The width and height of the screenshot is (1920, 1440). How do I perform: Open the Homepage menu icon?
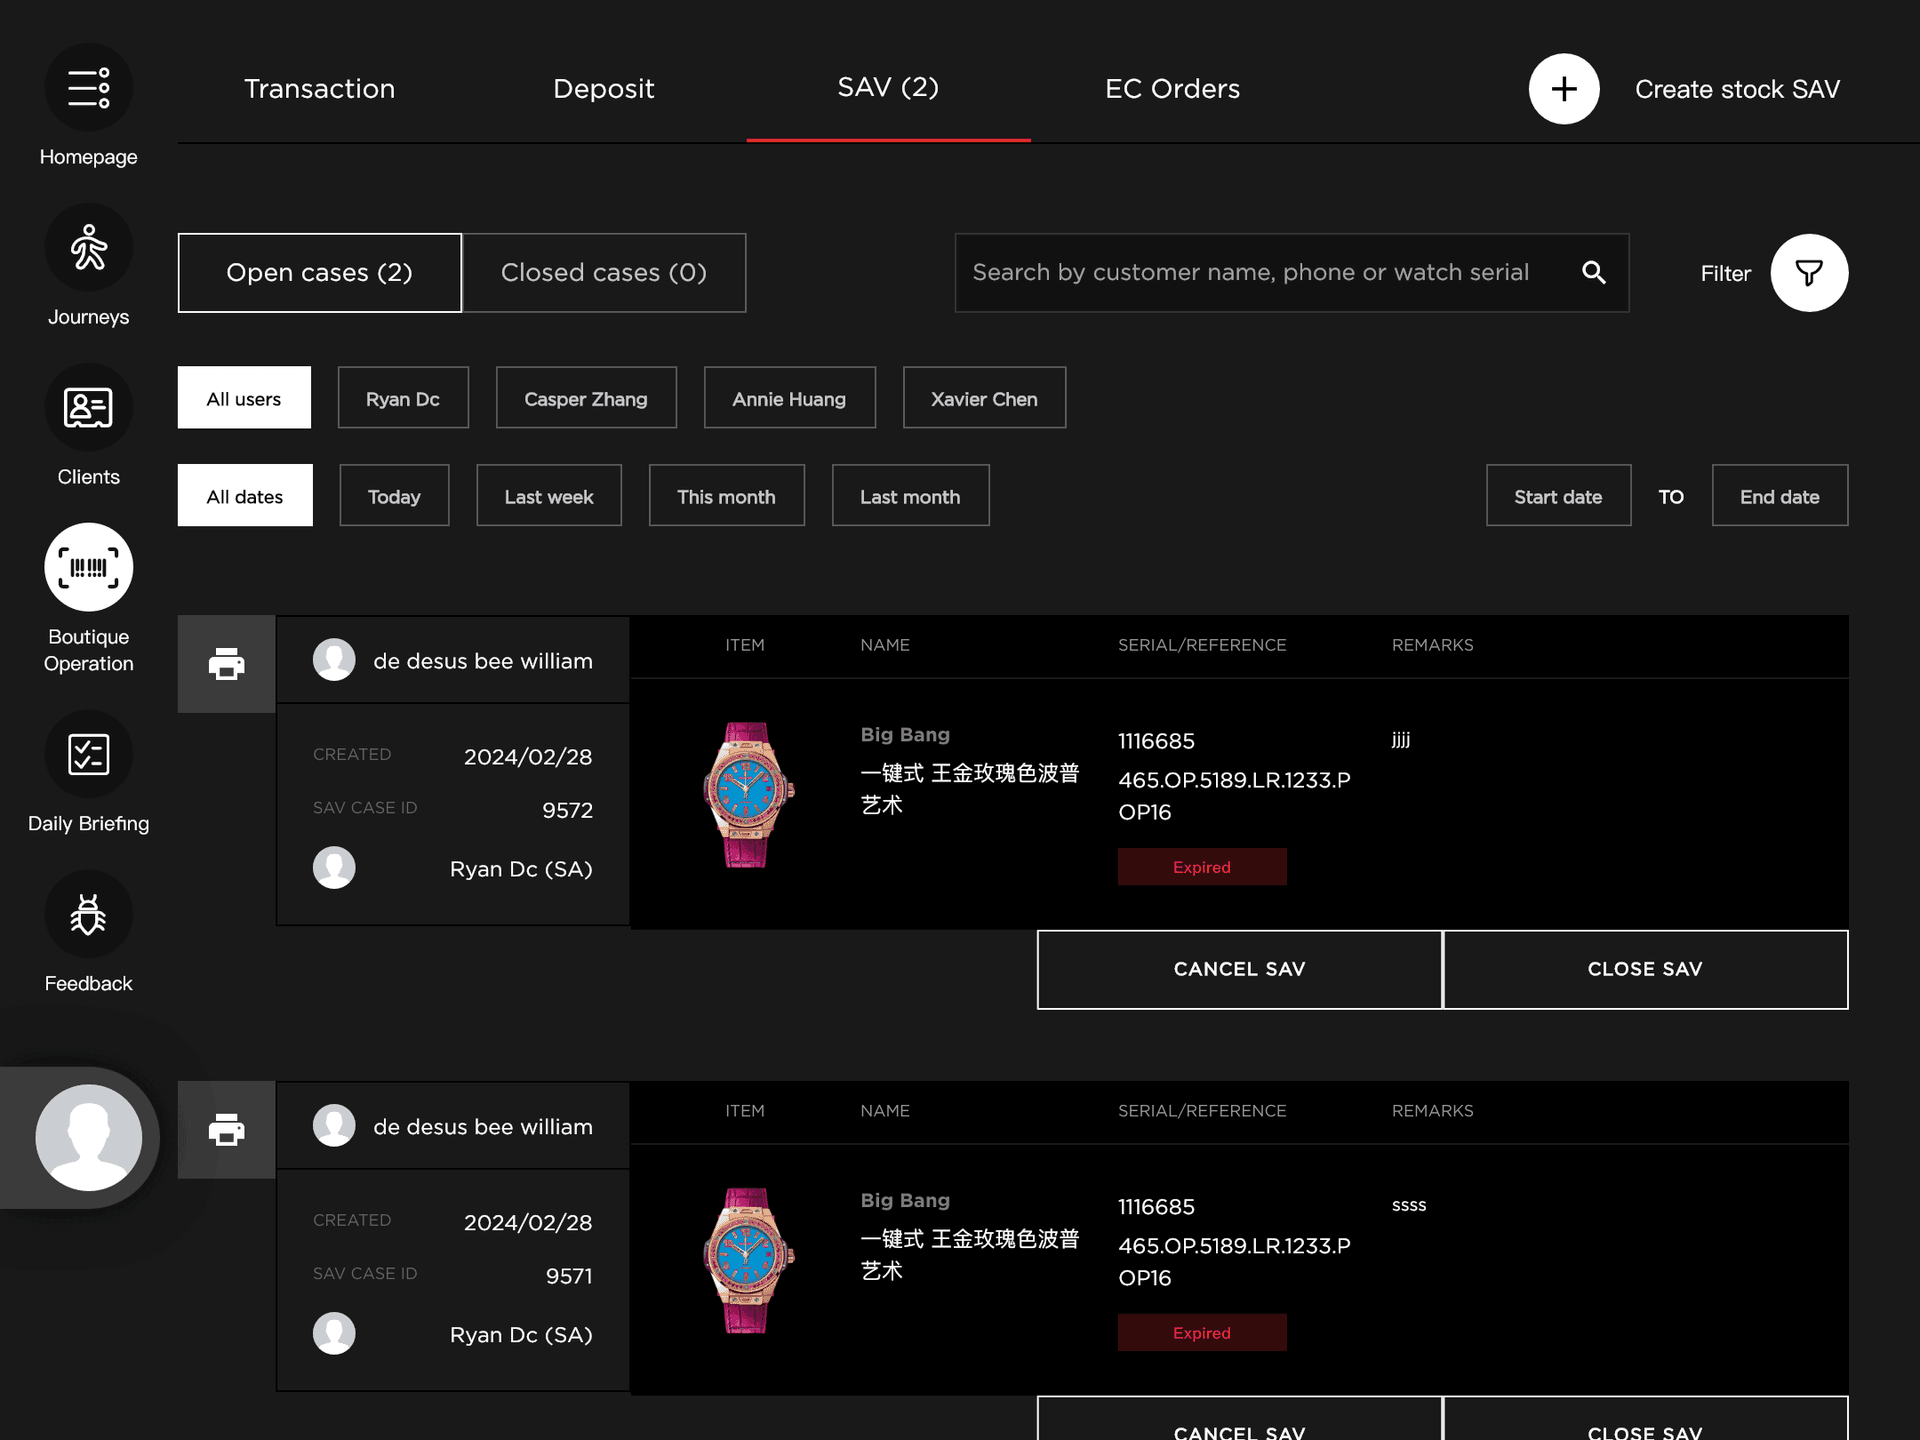coord(88,88)
